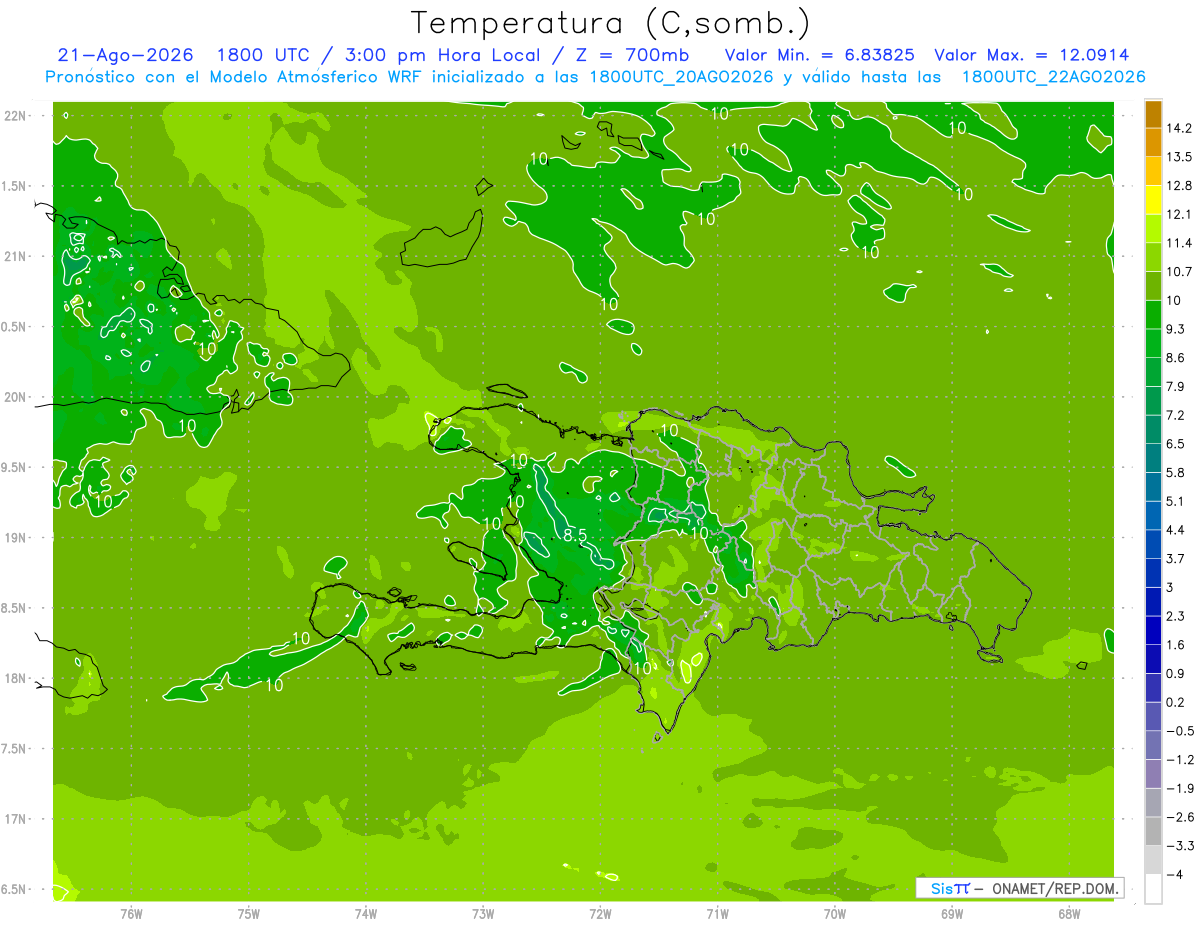1200x927 pixels.
Task: Click the "0.9" color scale label
Action: point(1177,673)
